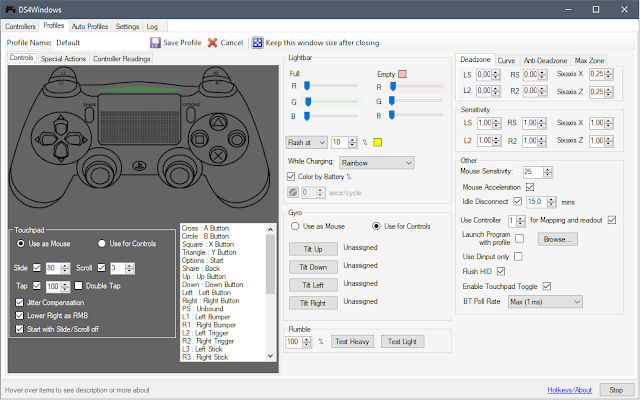Click the L2 trigger on controller image
The image size is (640, 400).
click(64, 73)
